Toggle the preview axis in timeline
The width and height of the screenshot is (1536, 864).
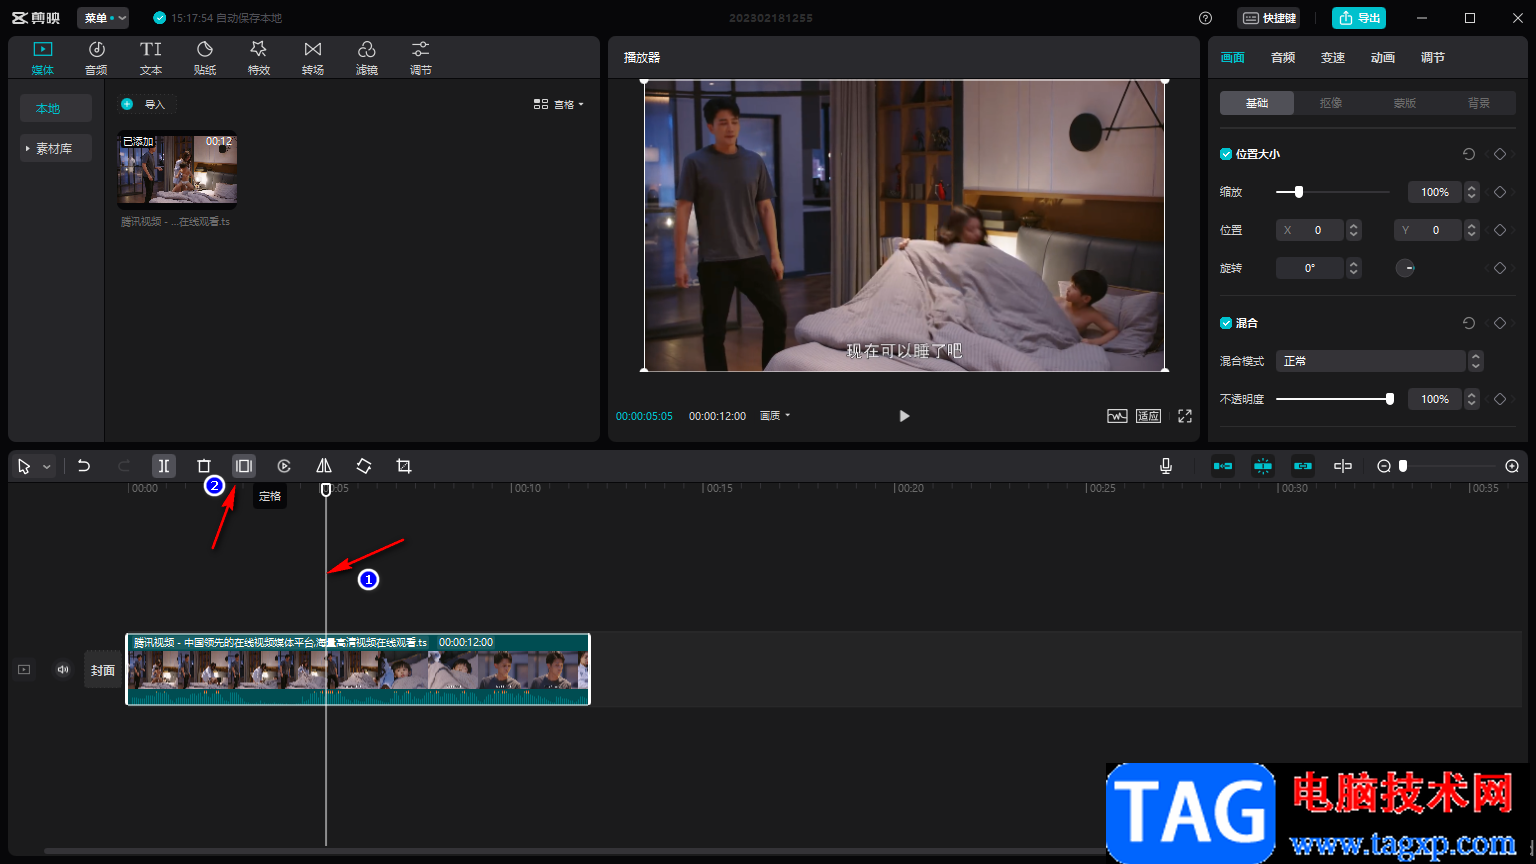pyautogui.click(x=1343, y=466)
